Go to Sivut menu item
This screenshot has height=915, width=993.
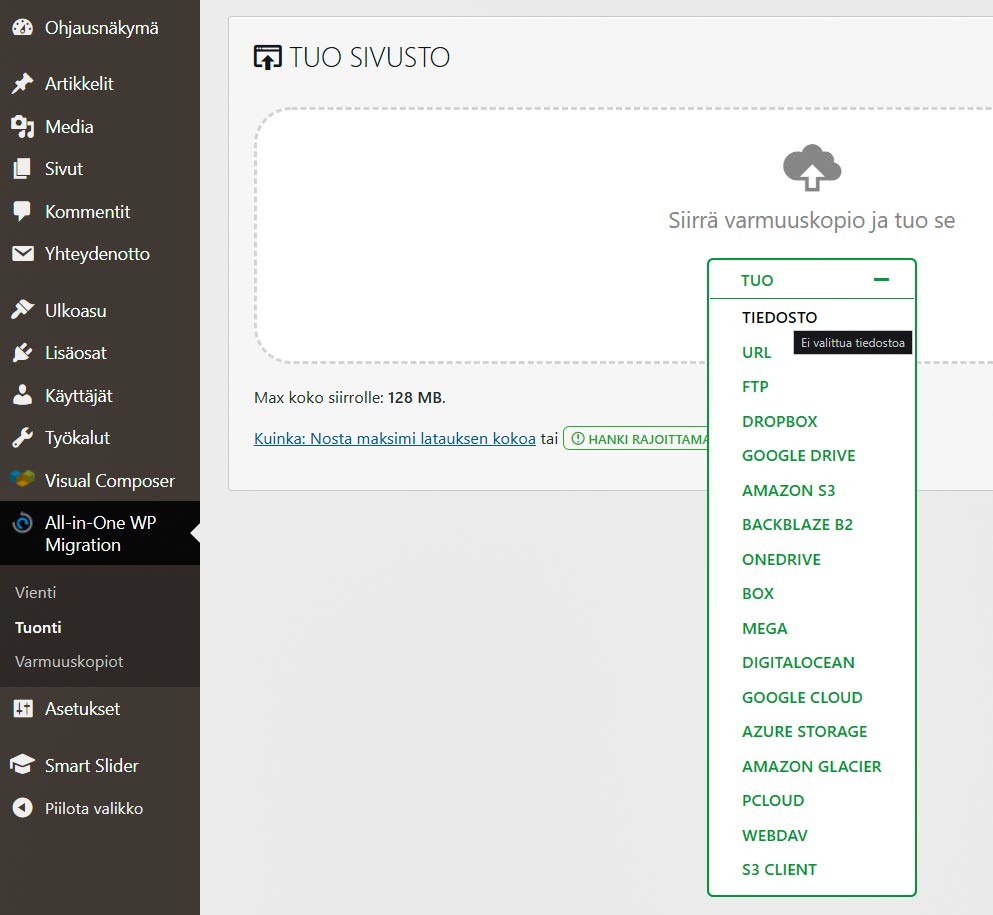click(100, 169)
